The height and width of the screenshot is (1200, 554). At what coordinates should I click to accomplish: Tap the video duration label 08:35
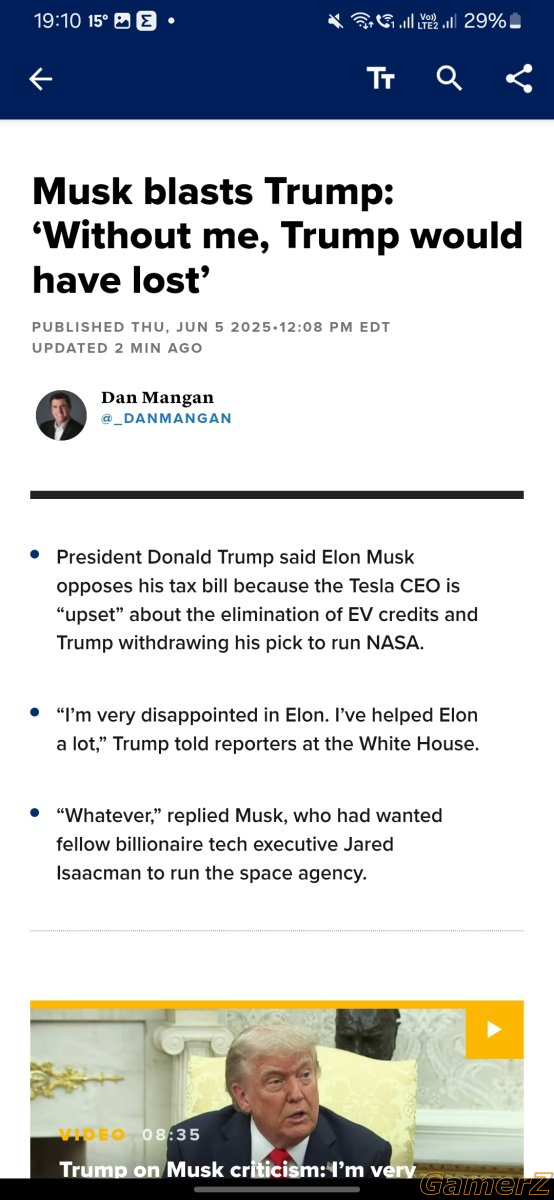click(x=171, y=1134)
